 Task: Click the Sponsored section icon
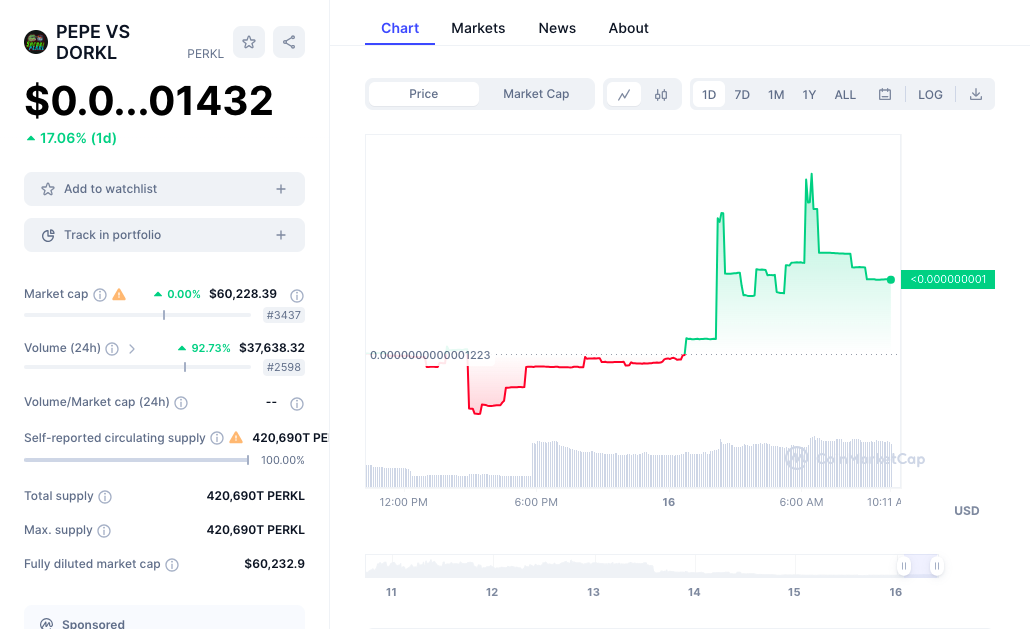click(x=47, y=624)
